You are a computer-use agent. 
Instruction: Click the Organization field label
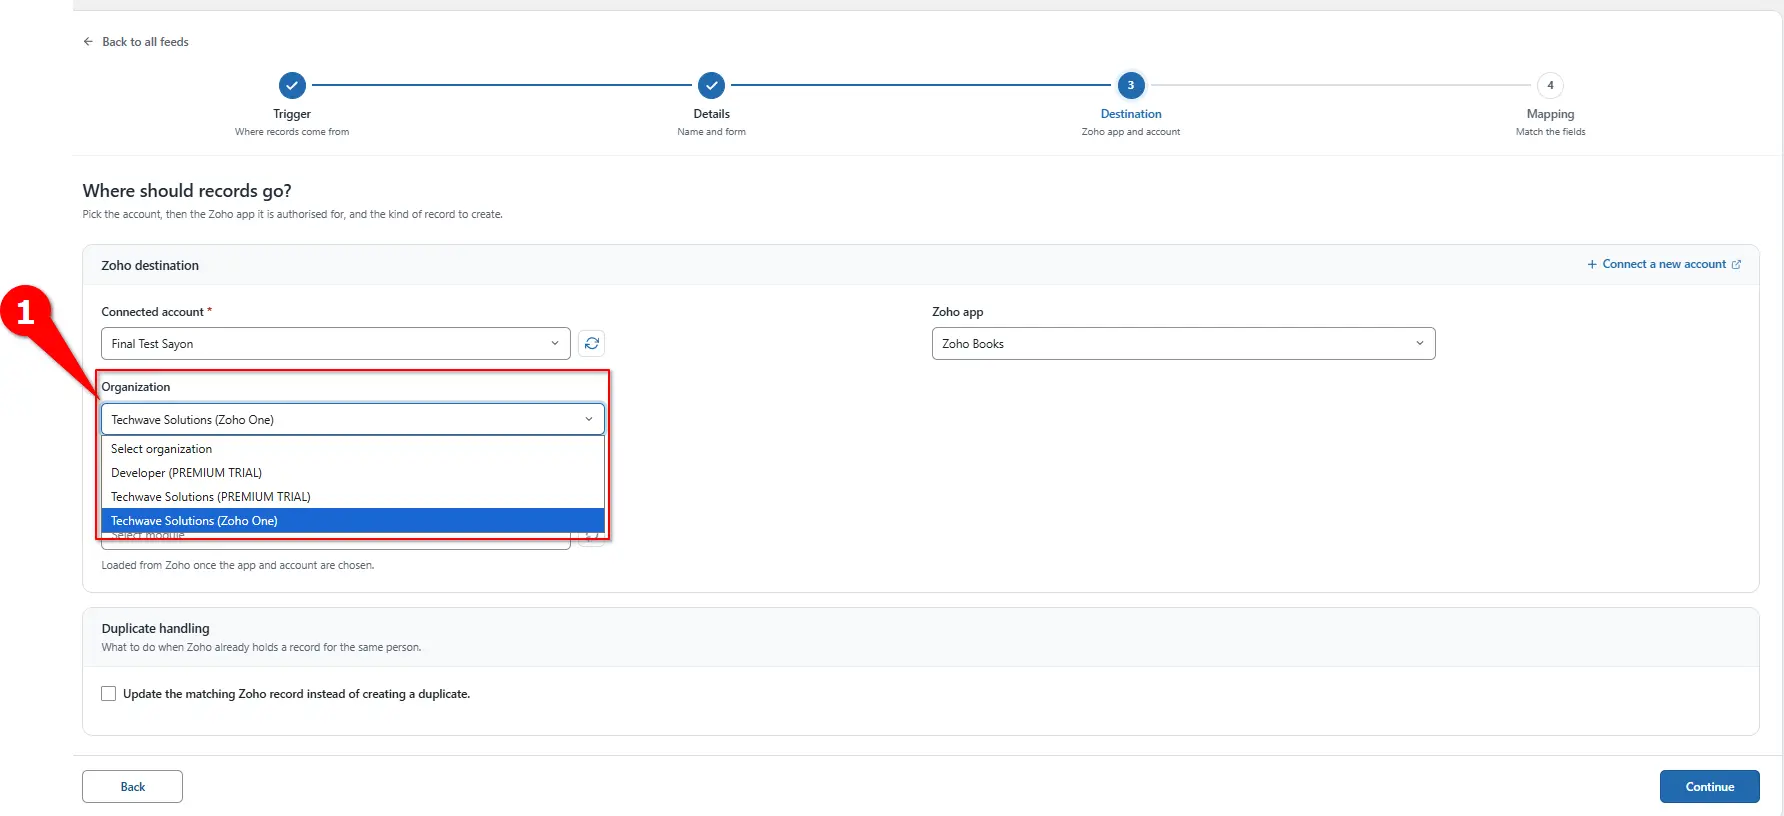point(136,387)
